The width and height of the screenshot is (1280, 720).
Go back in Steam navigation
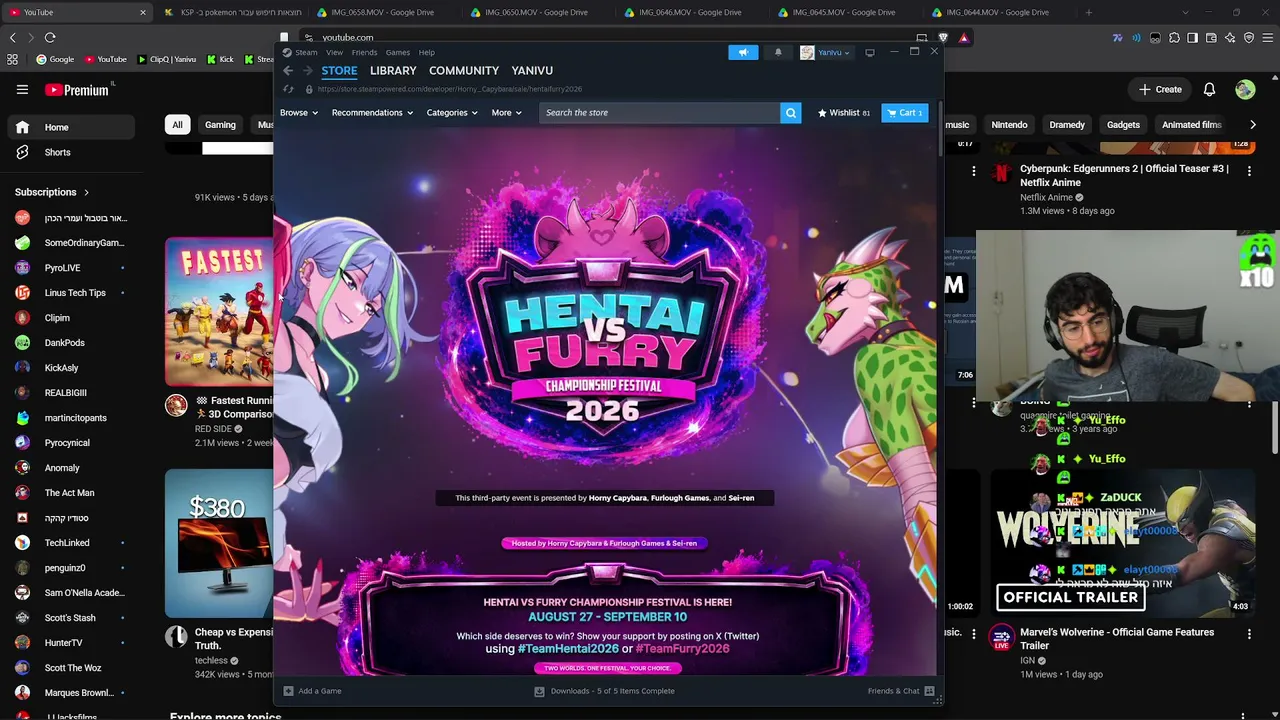pyautogui.click(x=288, y=71)
